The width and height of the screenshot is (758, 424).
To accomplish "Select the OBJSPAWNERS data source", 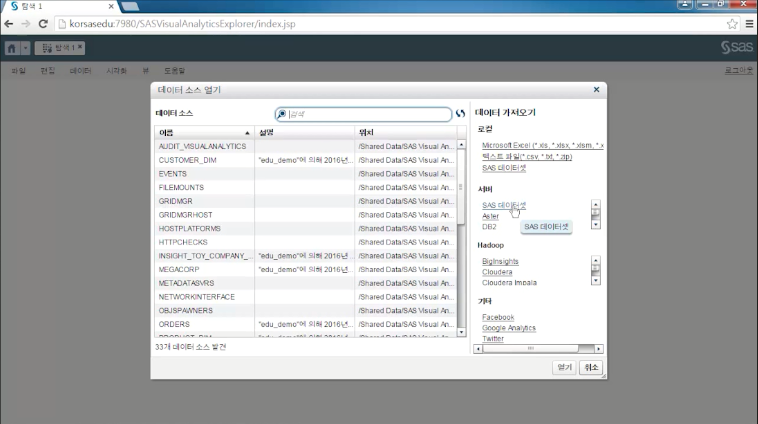I will pos(306,310).
